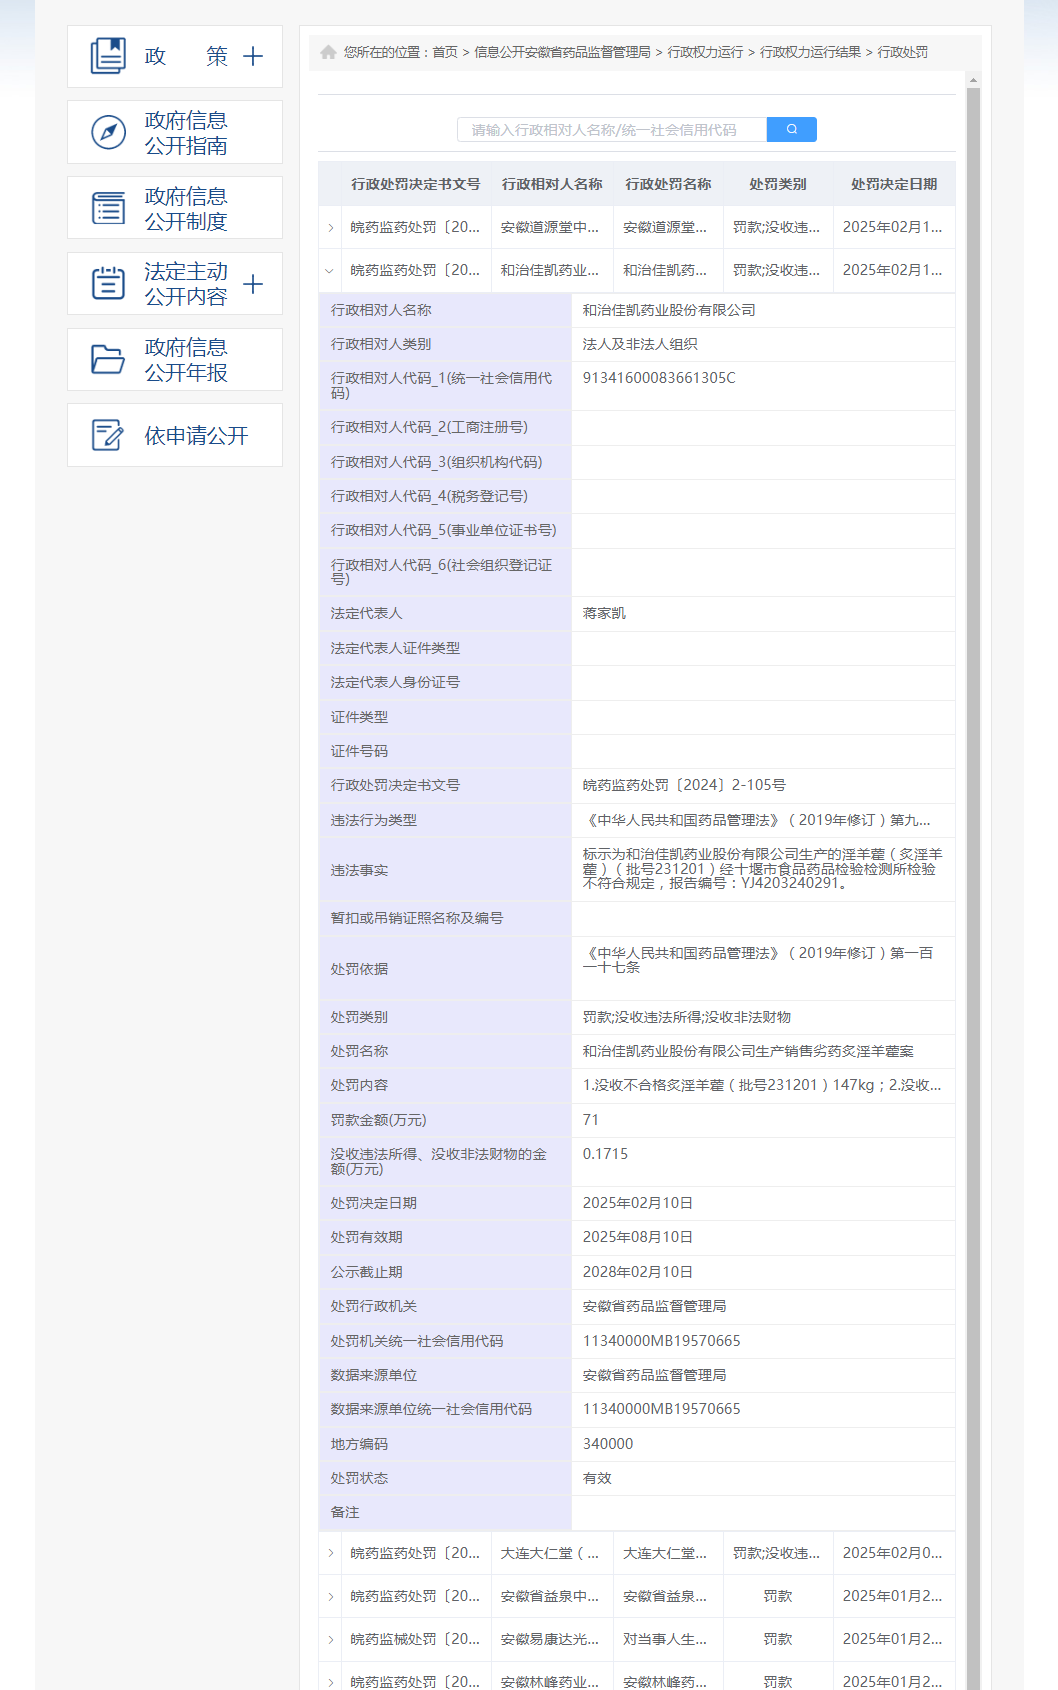Click the 违法事实 description text
The width and height of the screenshot is (1058, 1690).
[763, 869]
